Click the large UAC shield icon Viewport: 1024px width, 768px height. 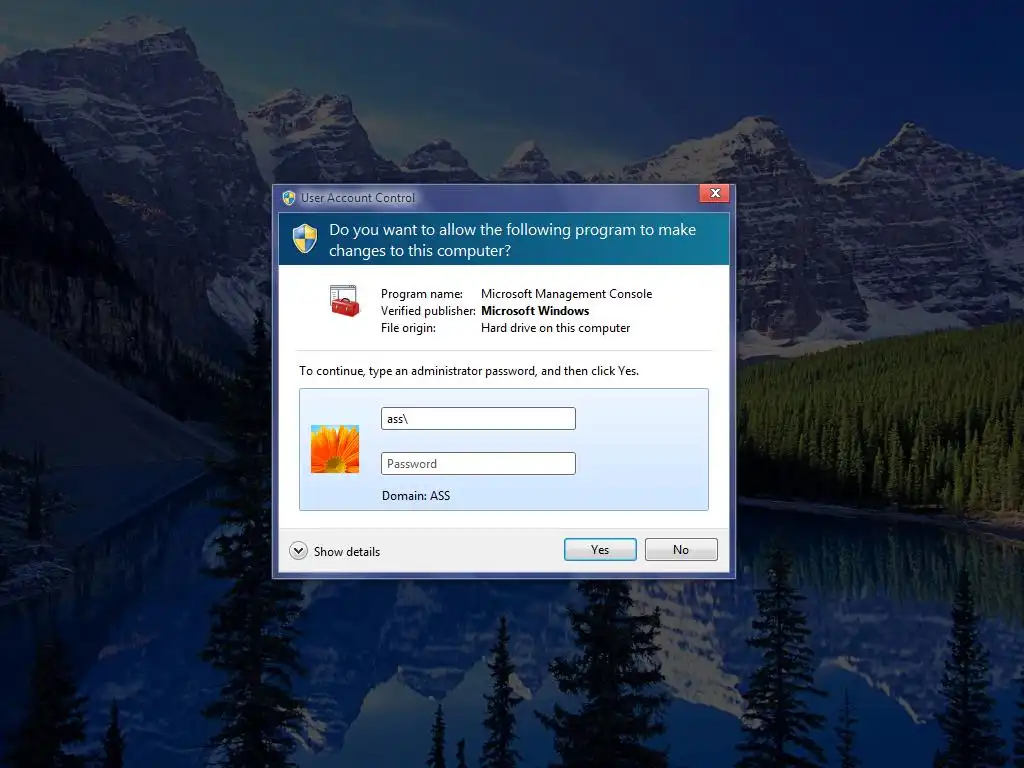pos(305,239)
